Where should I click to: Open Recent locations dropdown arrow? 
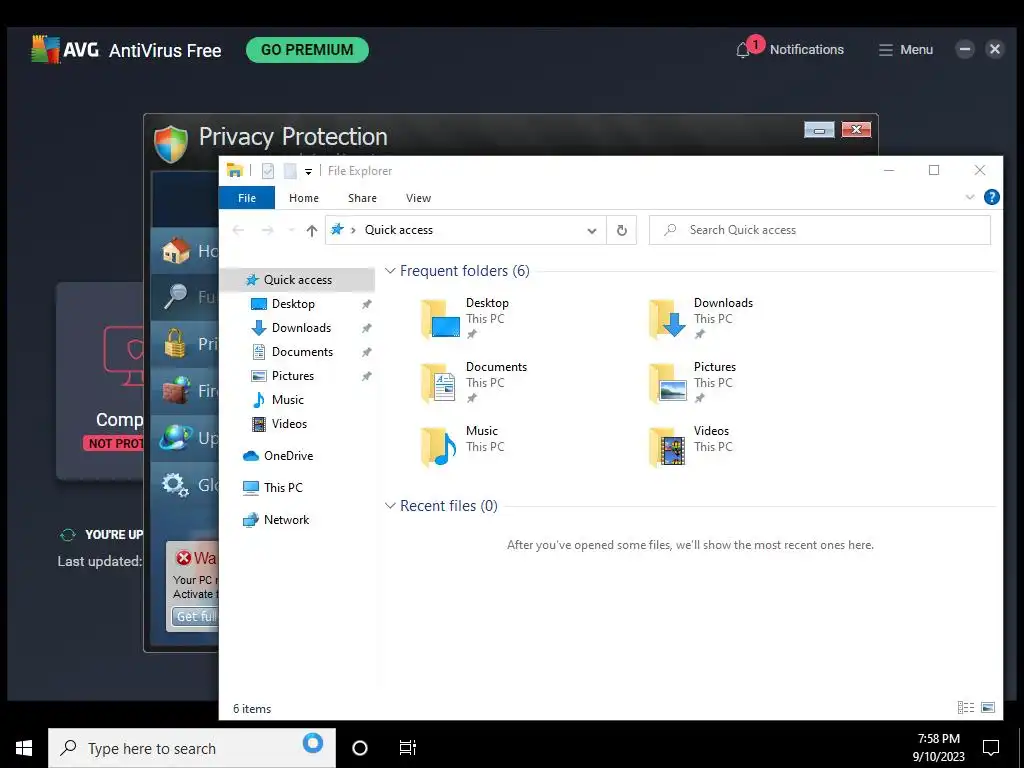291,231
